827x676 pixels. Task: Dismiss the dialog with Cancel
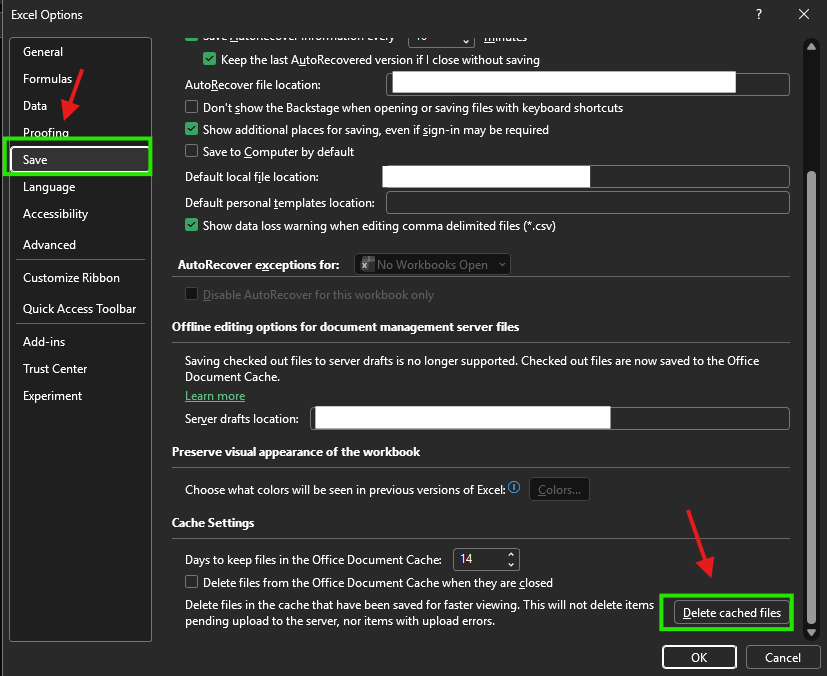tap(782, 658)
